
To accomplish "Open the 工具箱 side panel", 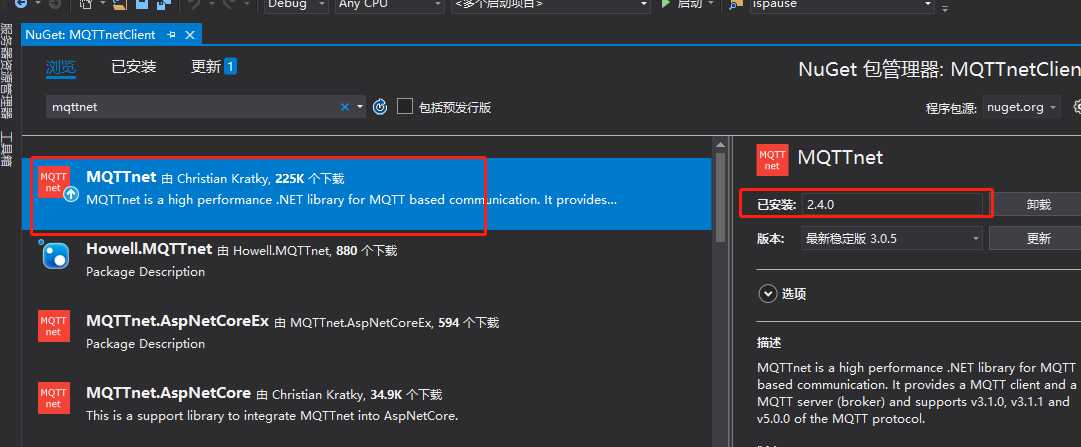I will (6, 150).
